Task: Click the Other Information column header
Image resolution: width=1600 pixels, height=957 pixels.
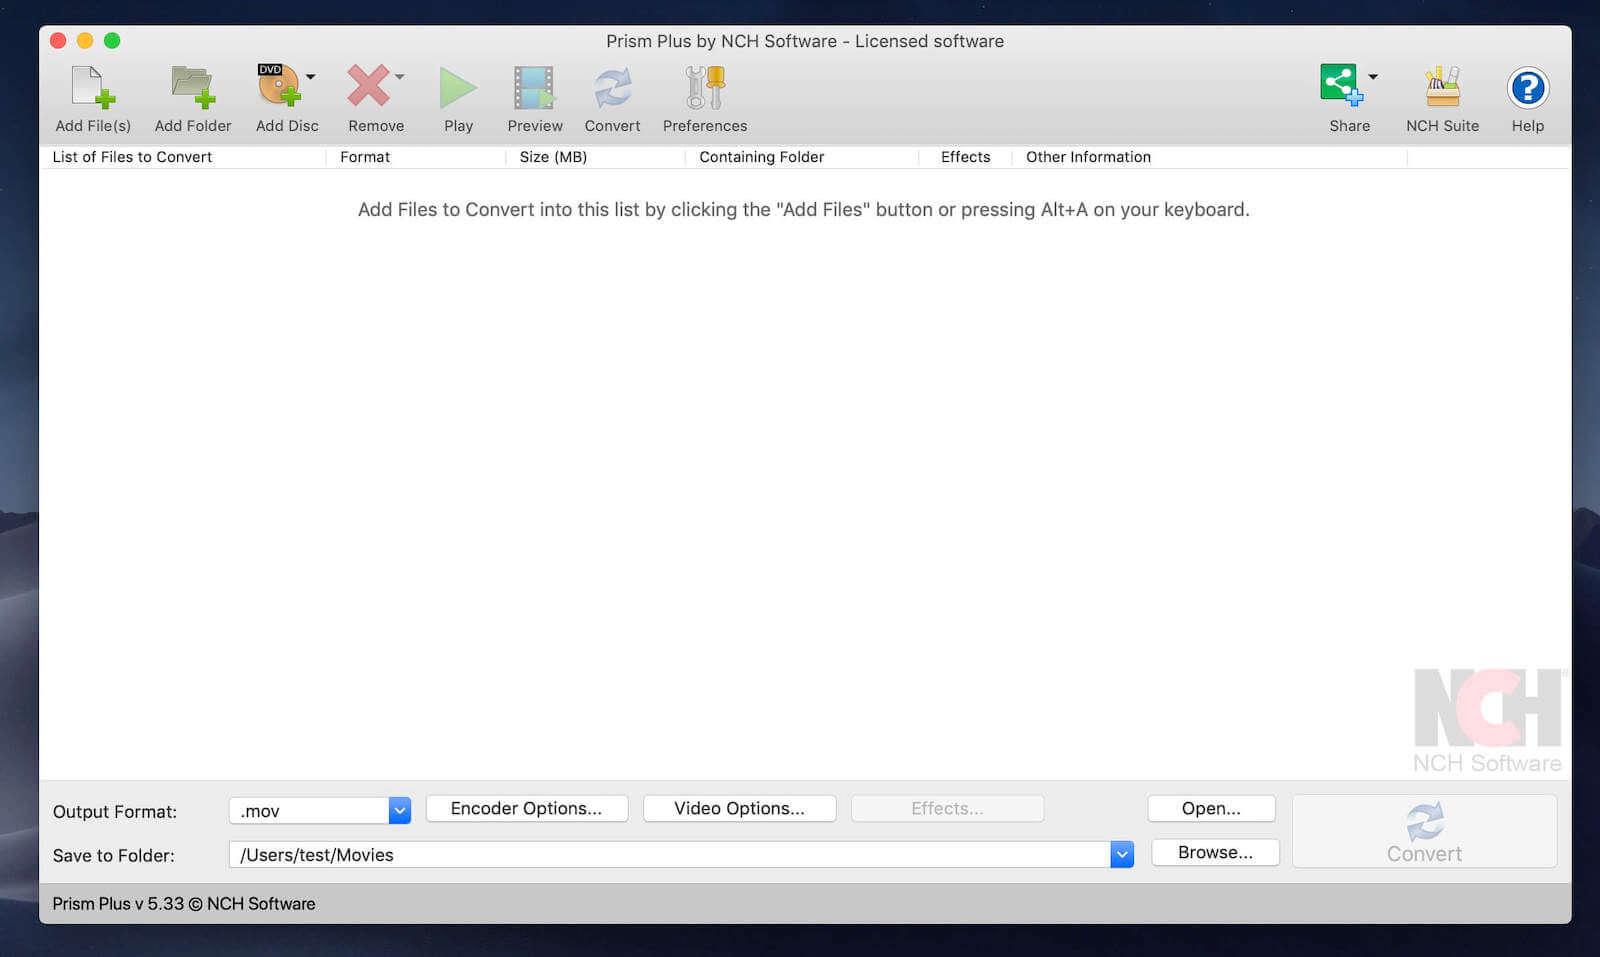Action: coord(1209,157)
